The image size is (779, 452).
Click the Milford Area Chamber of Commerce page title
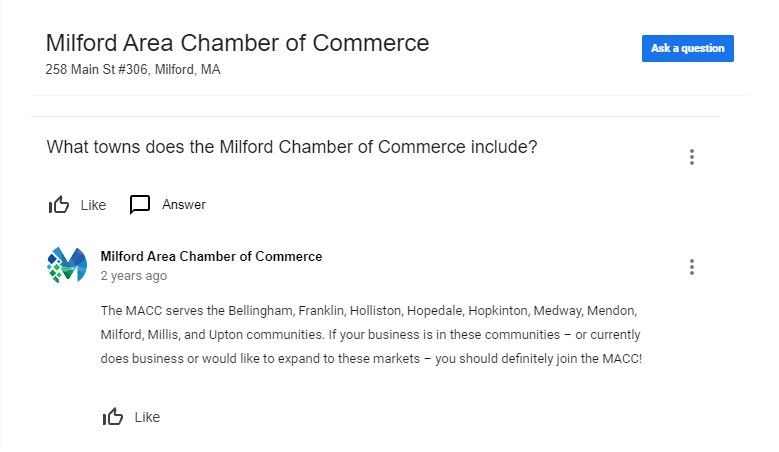(x=237, y=43)
